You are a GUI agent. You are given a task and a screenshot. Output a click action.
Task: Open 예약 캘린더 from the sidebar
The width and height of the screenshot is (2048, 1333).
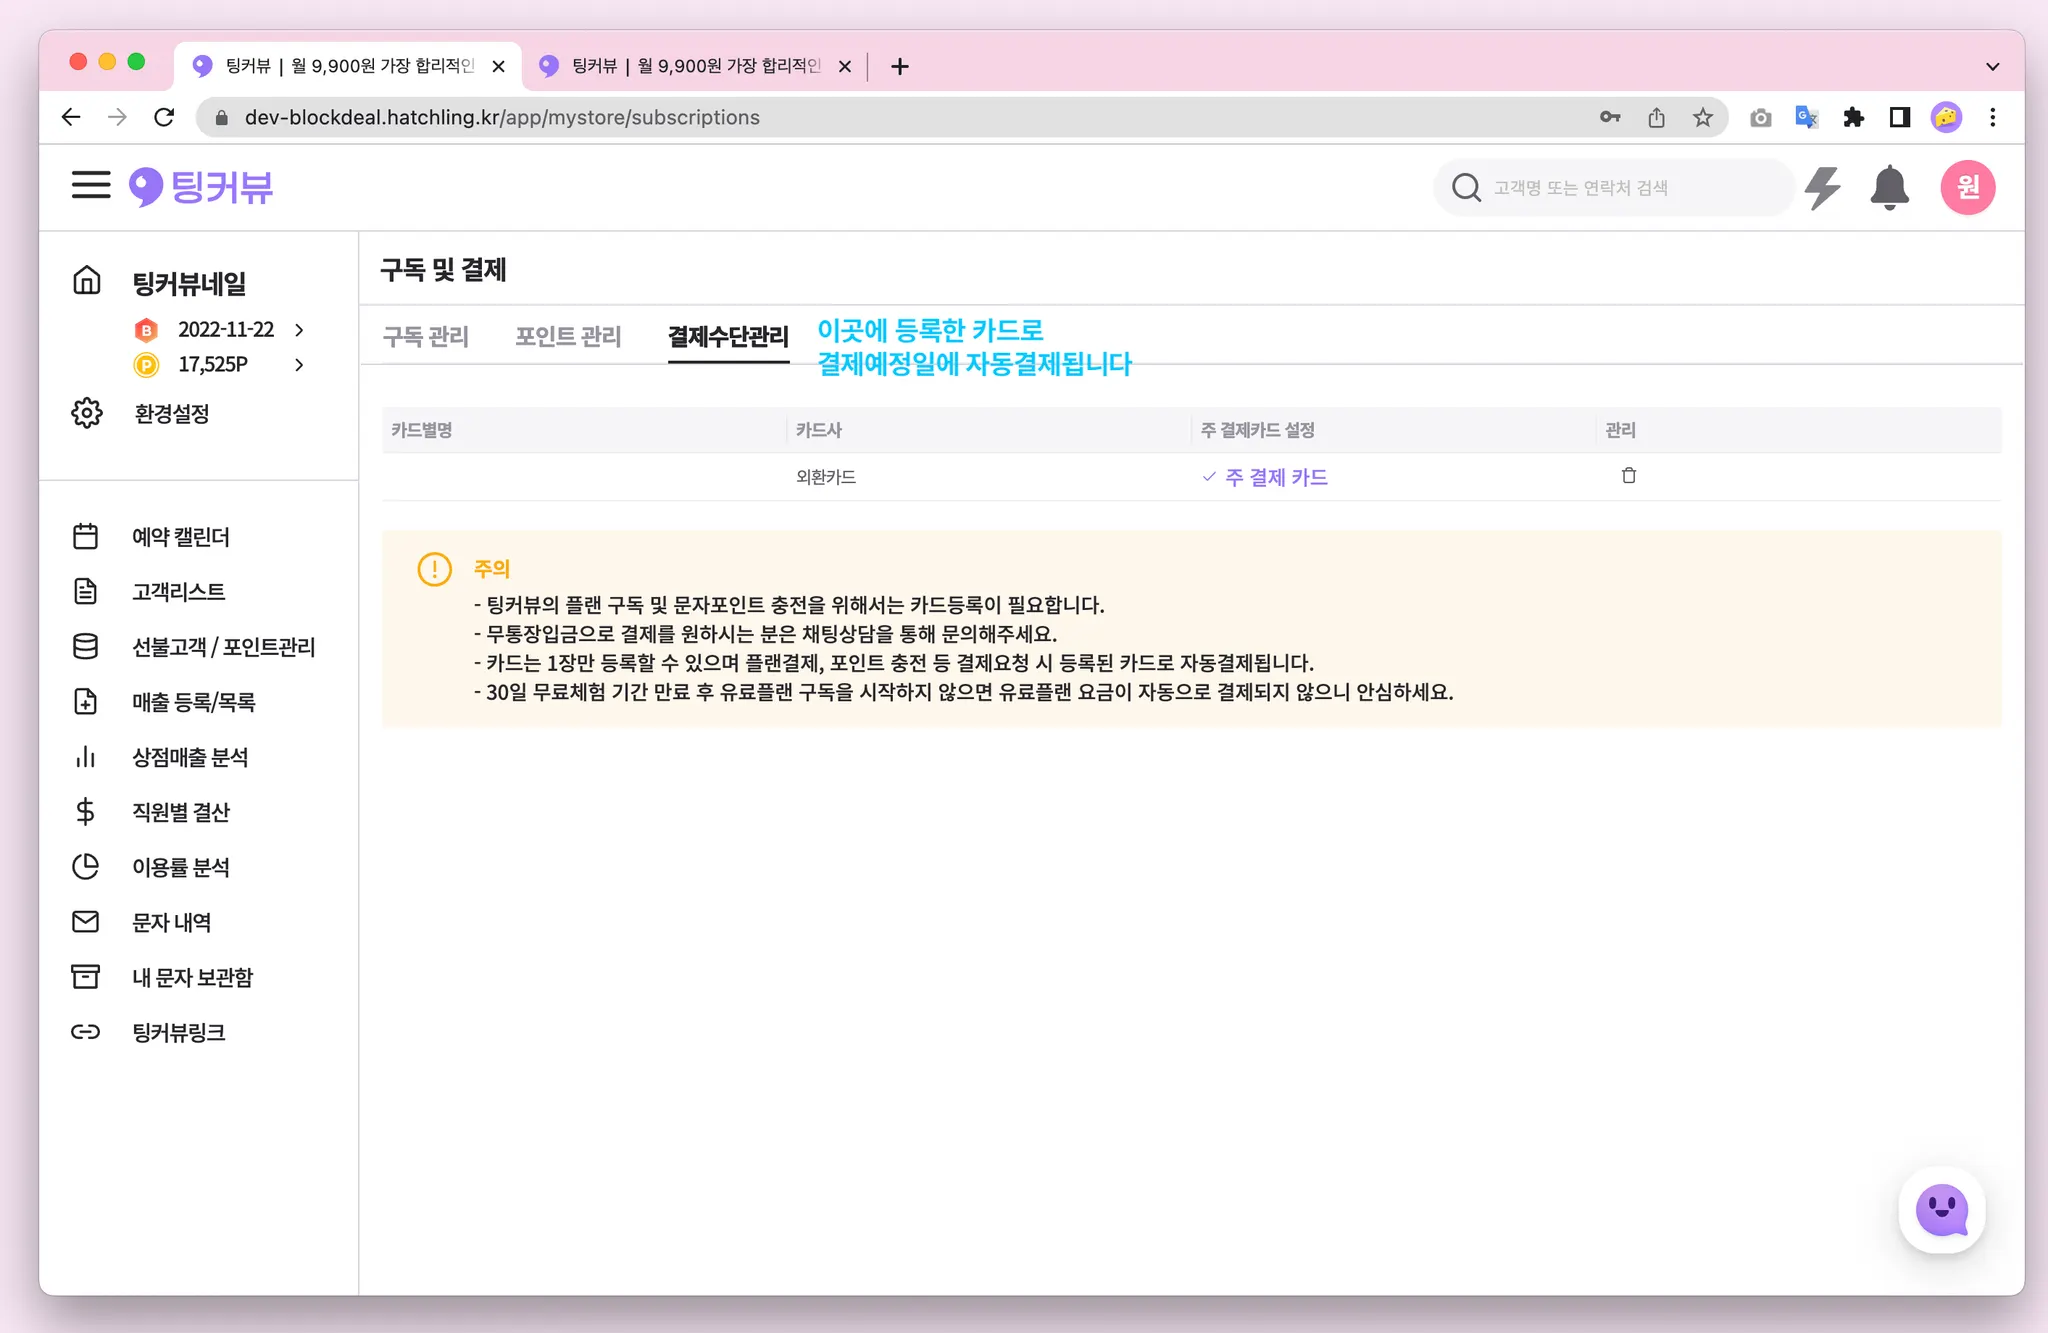(x=180, y=537)
